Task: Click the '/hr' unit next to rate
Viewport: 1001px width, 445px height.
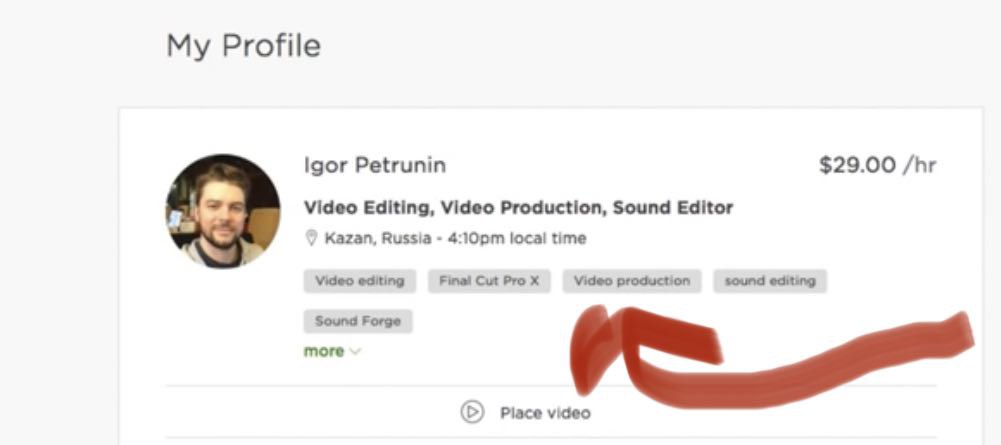Action: click(x=919, y=166)
